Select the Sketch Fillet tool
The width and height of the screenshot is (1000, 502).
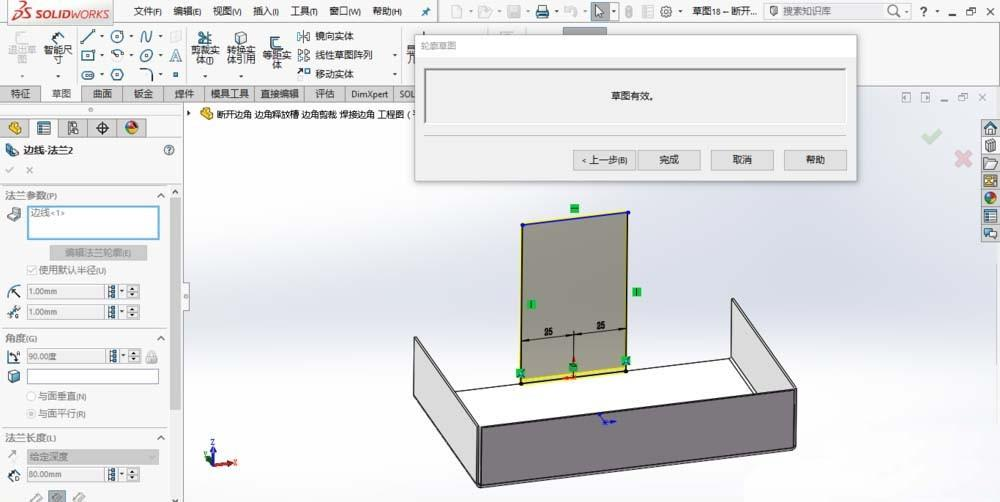click(x=146, y=75)
